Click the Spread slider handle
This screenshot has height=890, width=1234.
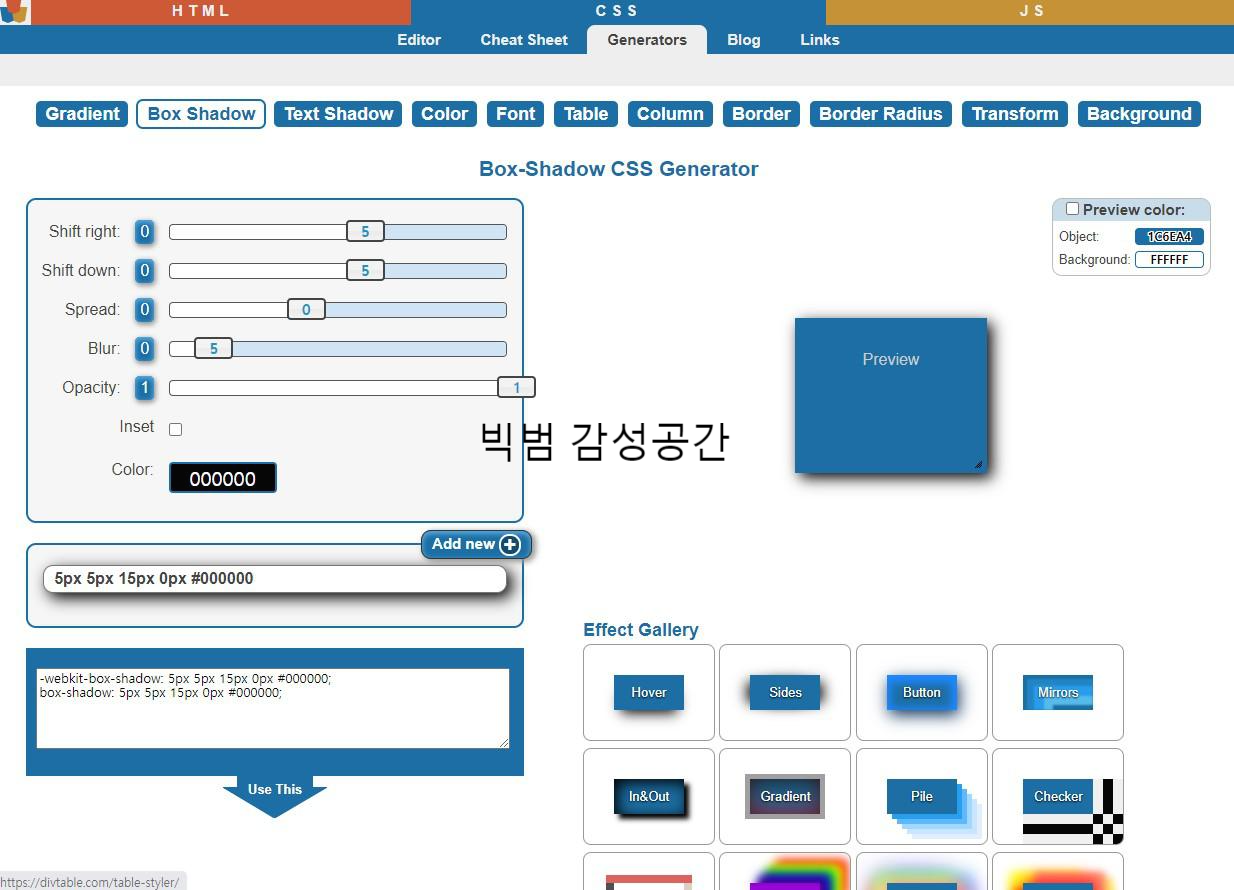tap(306, 310)
